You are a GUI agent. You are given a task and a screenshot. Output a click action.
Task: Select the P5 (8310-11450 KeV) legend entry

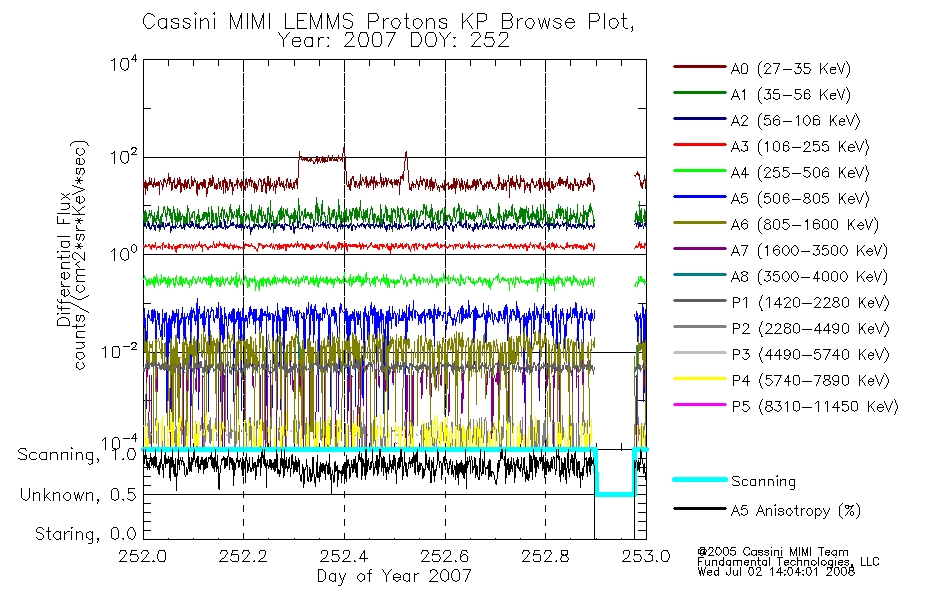pyautogui.click(x=786, y=406)
